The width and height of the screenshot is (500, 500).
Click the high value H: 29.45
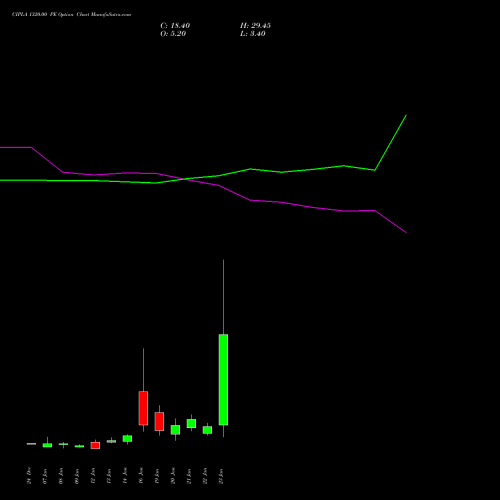[255, 26]
